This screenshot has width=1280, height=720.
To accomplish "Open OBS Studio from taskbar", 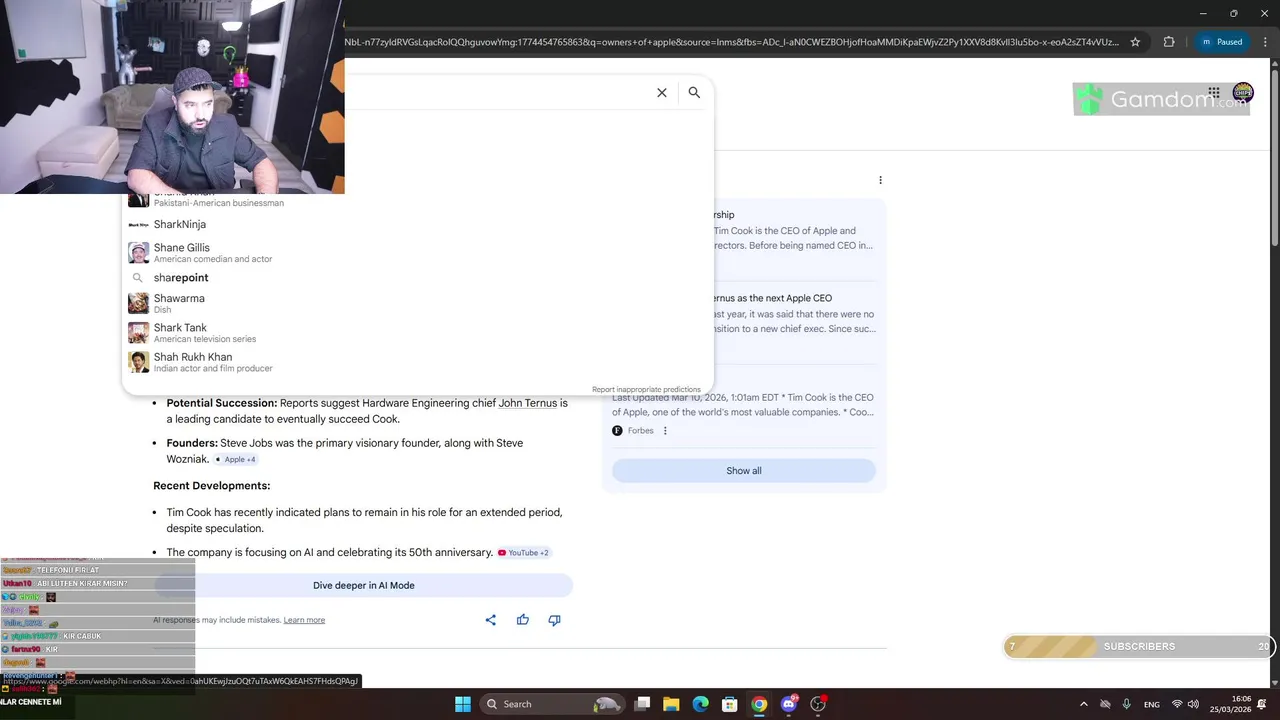I will (818, 704).
